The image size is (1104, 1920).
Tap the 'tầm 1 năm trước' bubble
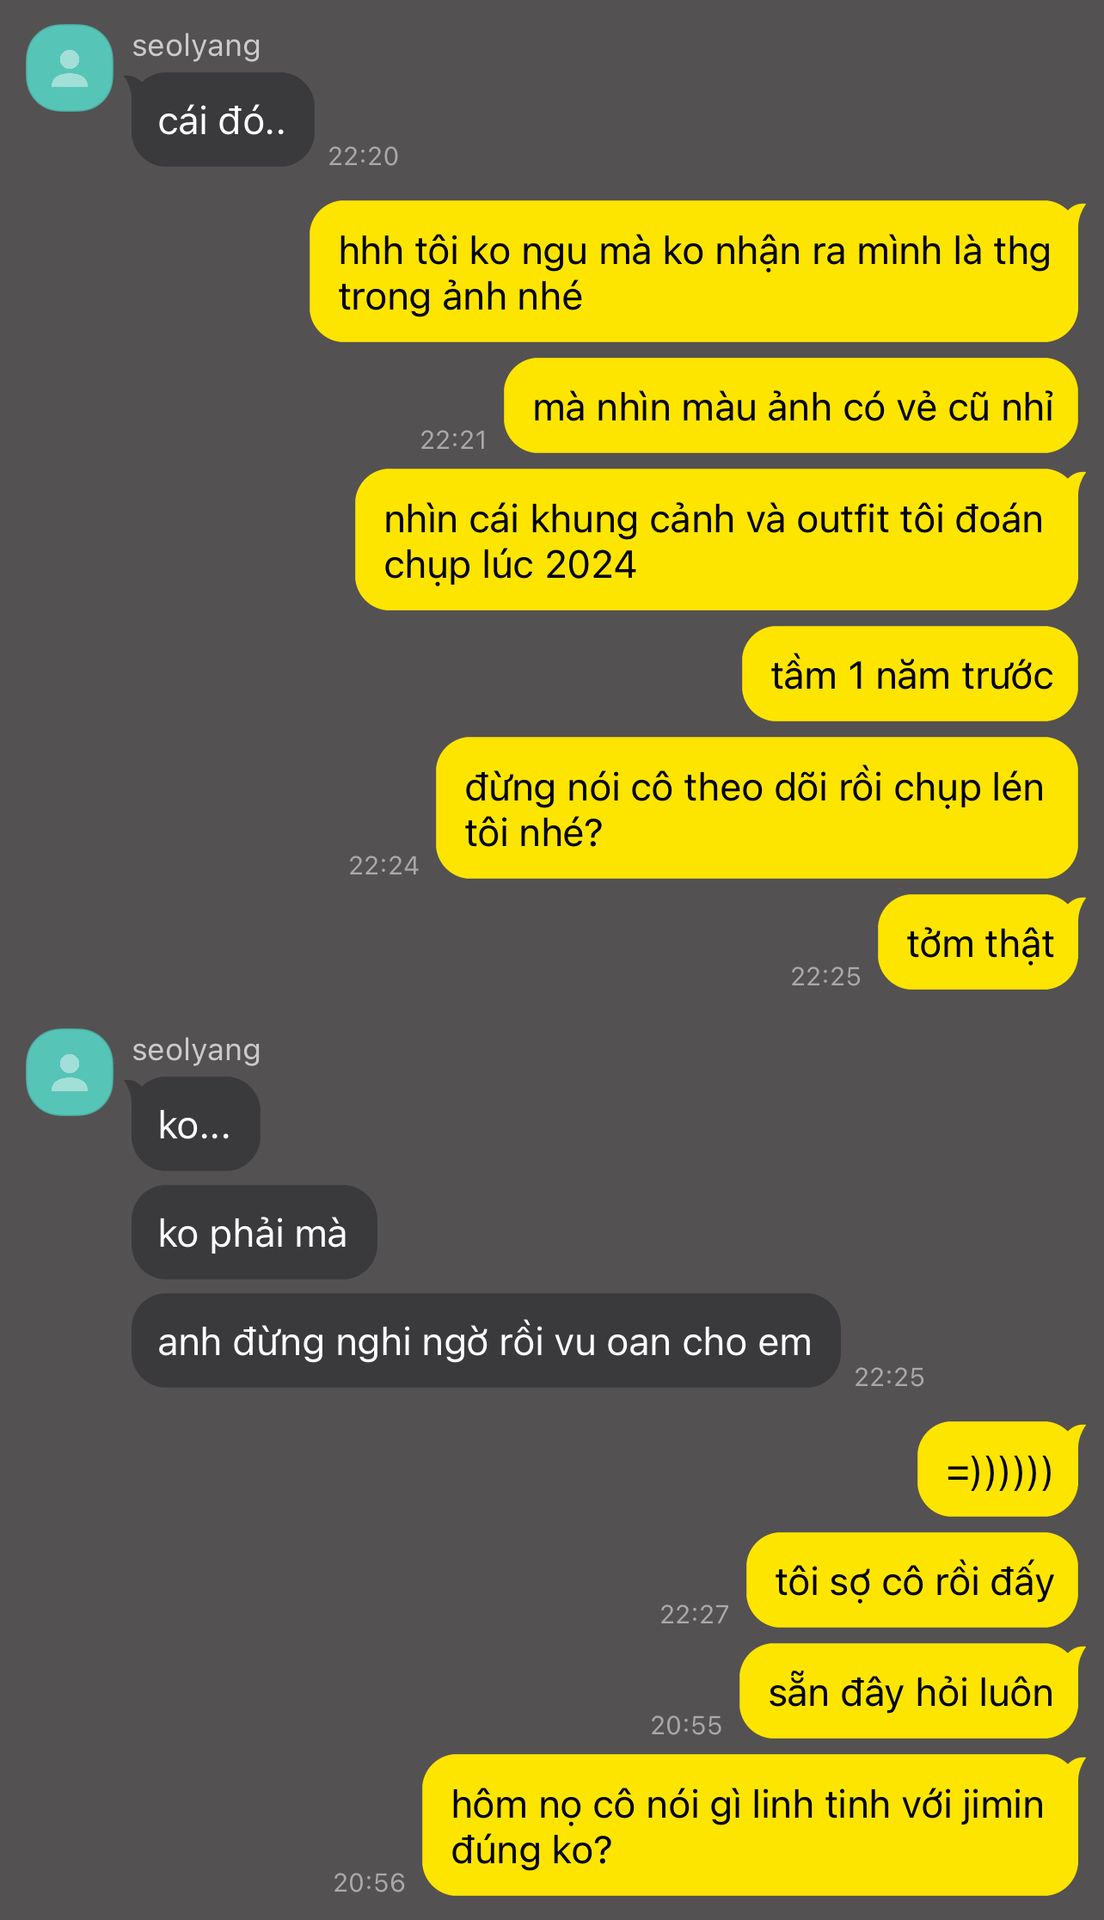[910, 674]
